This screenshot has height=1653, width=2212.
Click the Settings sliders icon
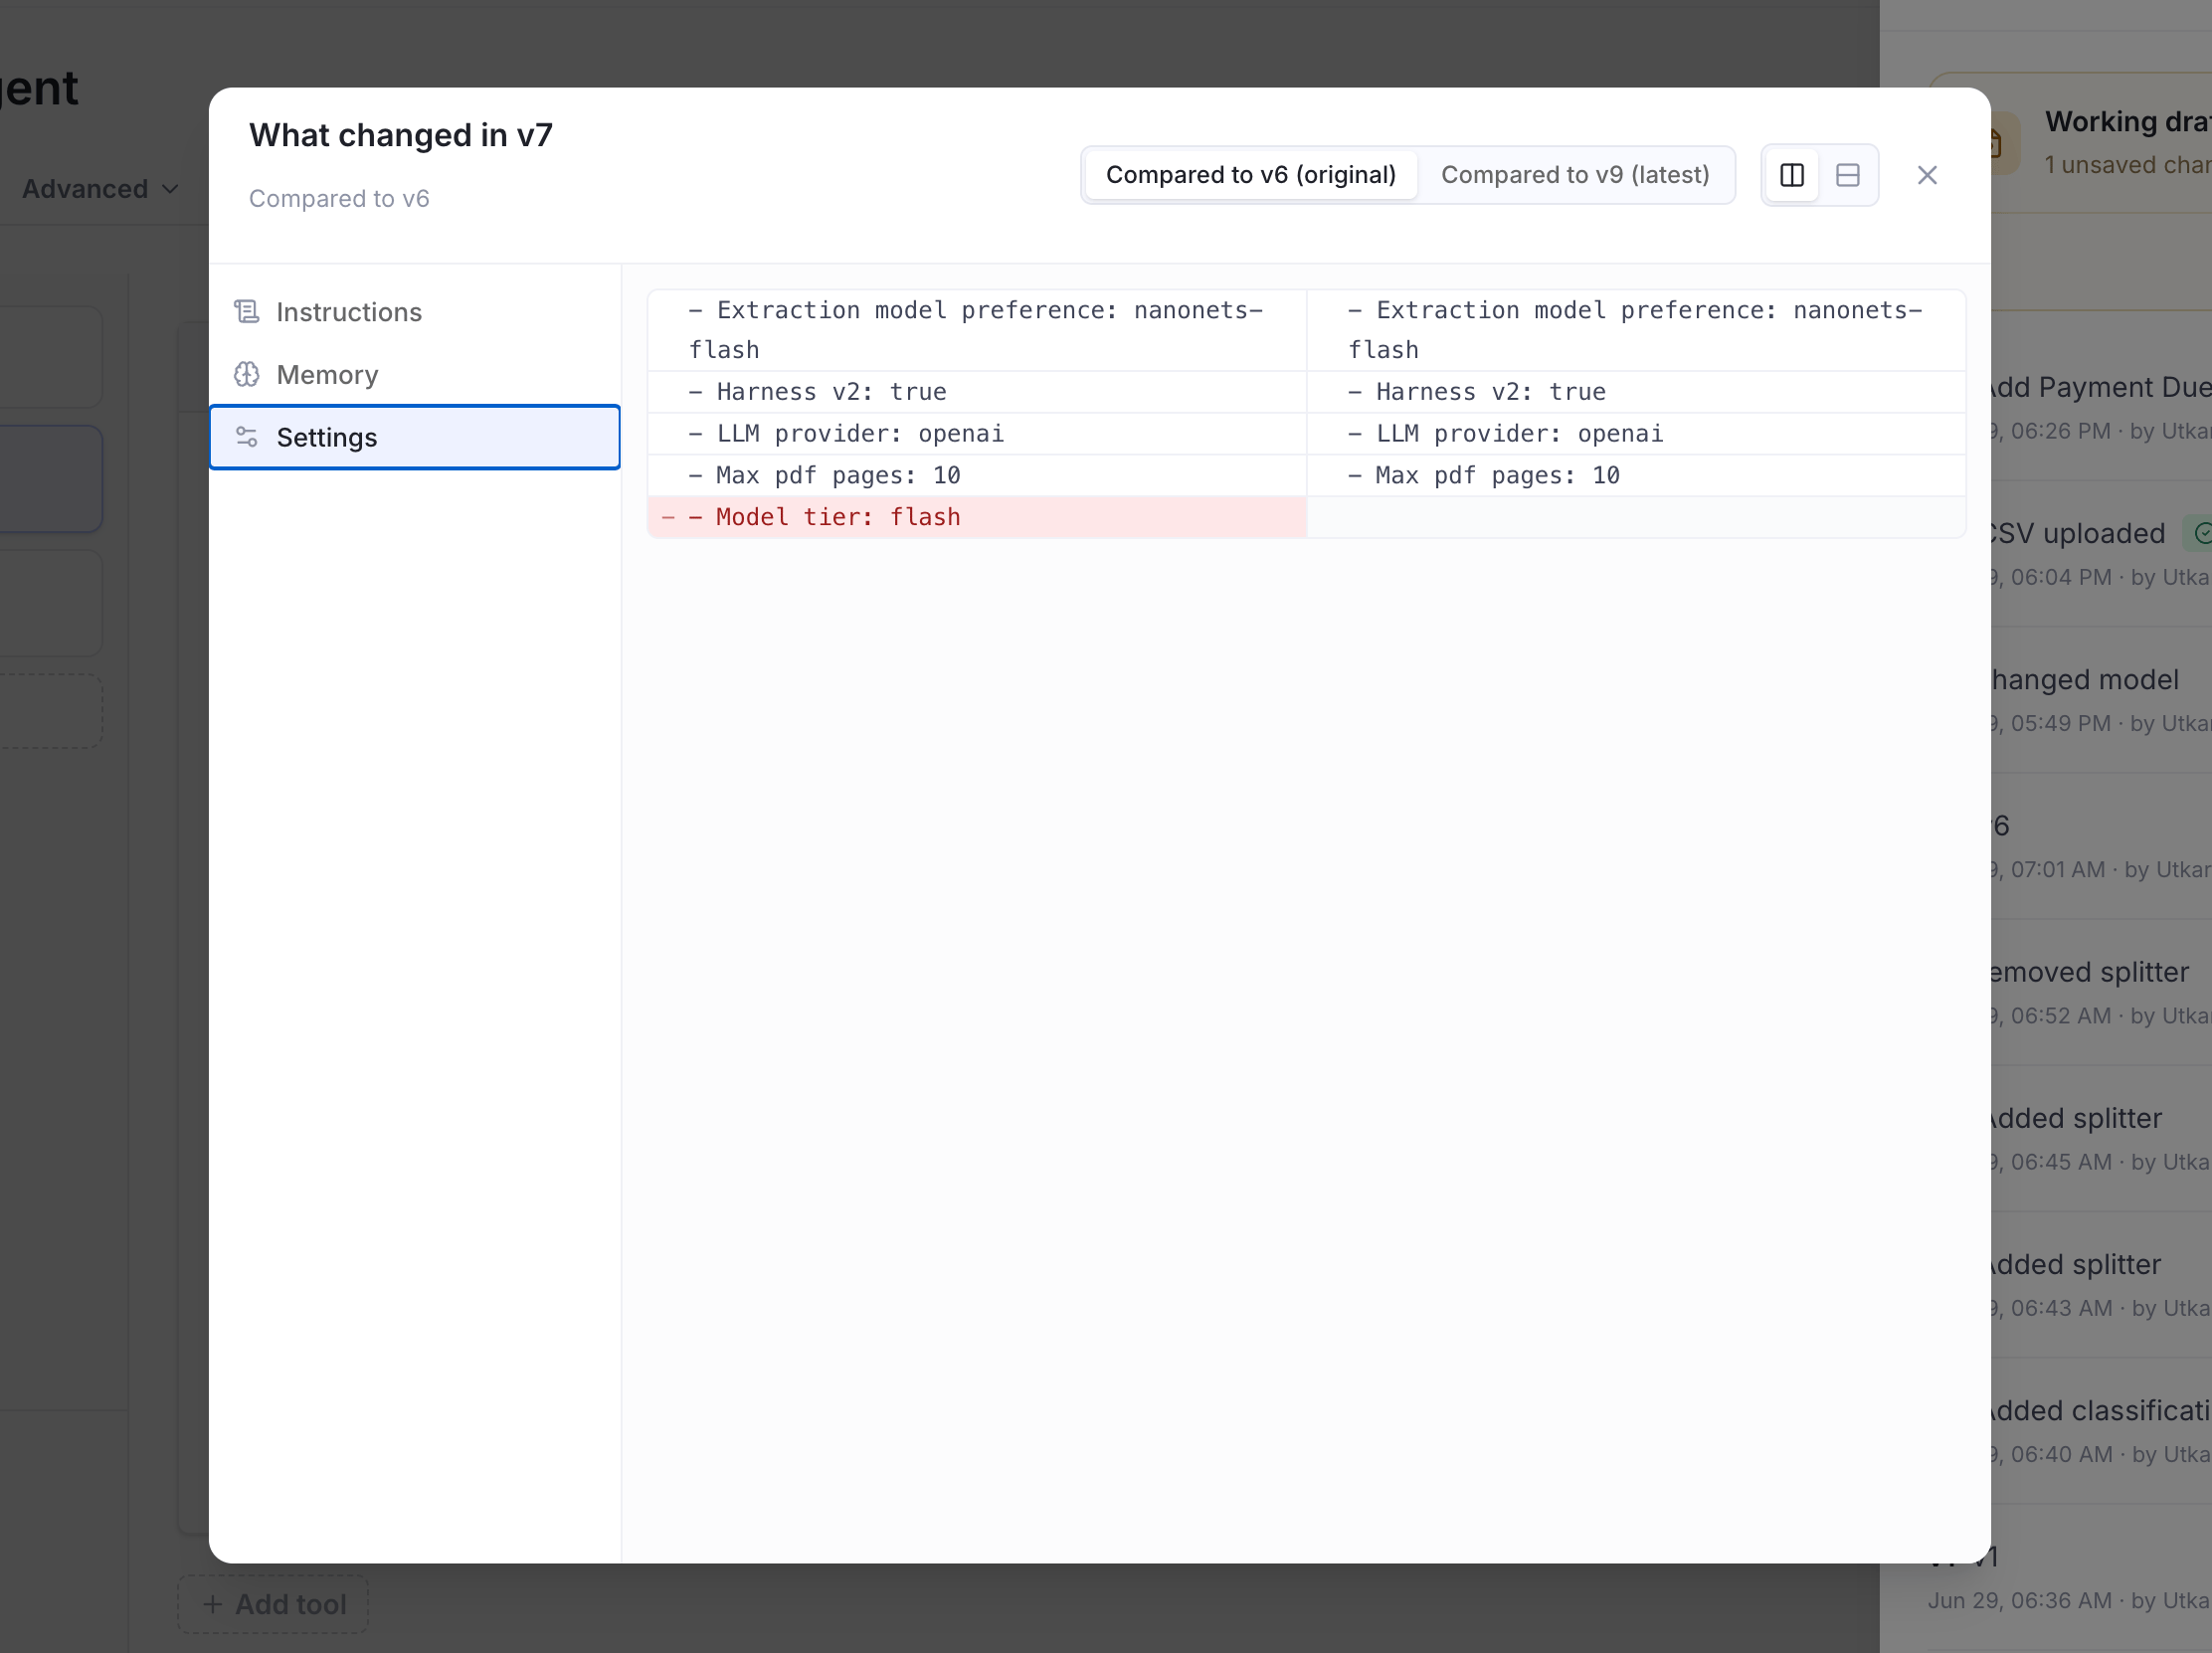pyautogui.click(x=247, y=437)
